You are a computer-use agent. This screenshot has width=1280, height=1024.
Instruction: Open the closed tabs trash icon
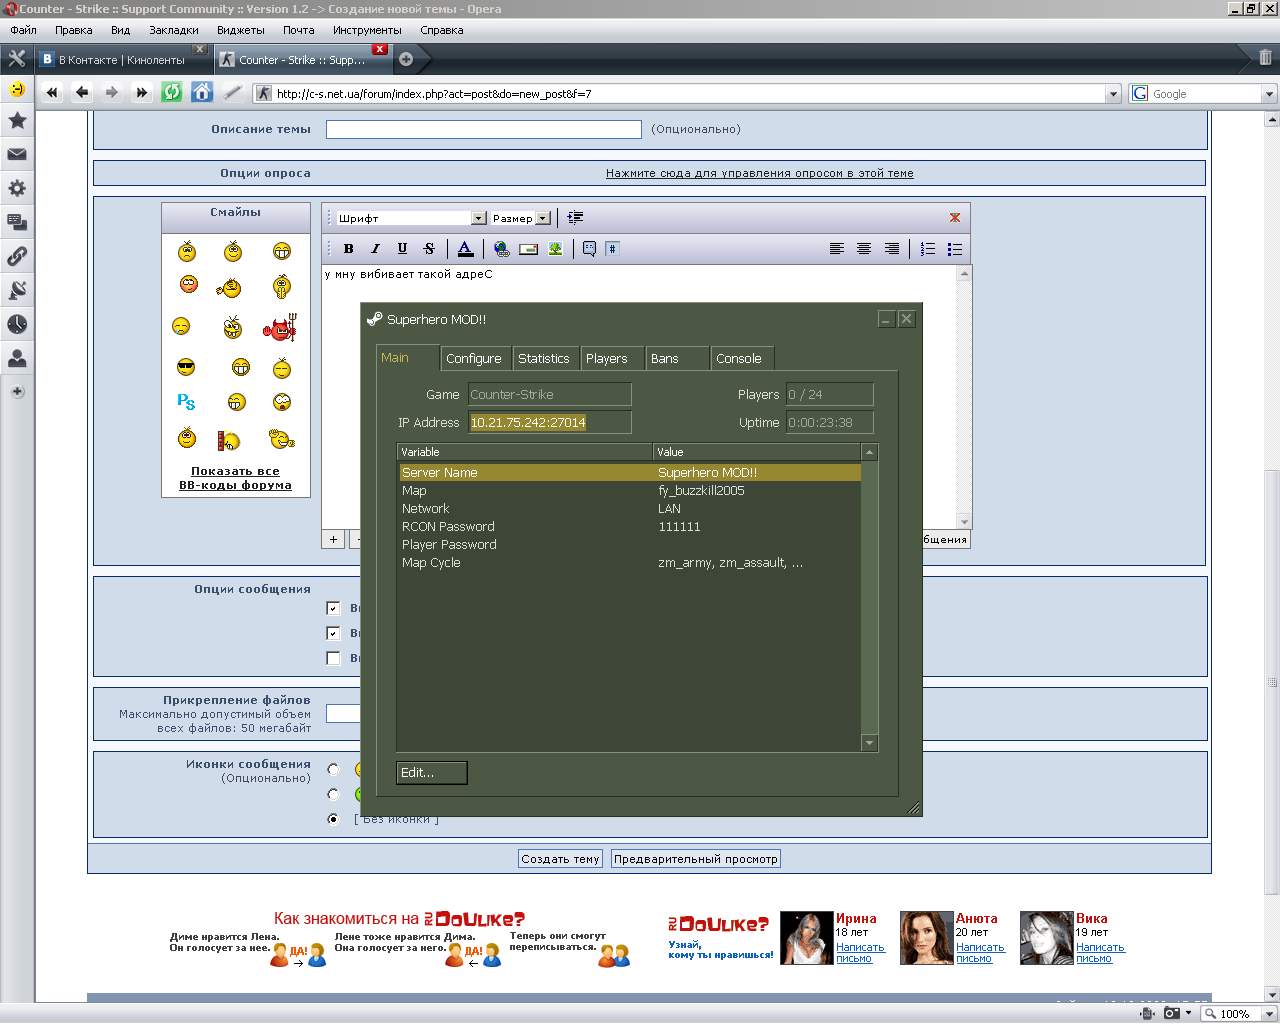pyautogui.click(x=1265, y=58)
